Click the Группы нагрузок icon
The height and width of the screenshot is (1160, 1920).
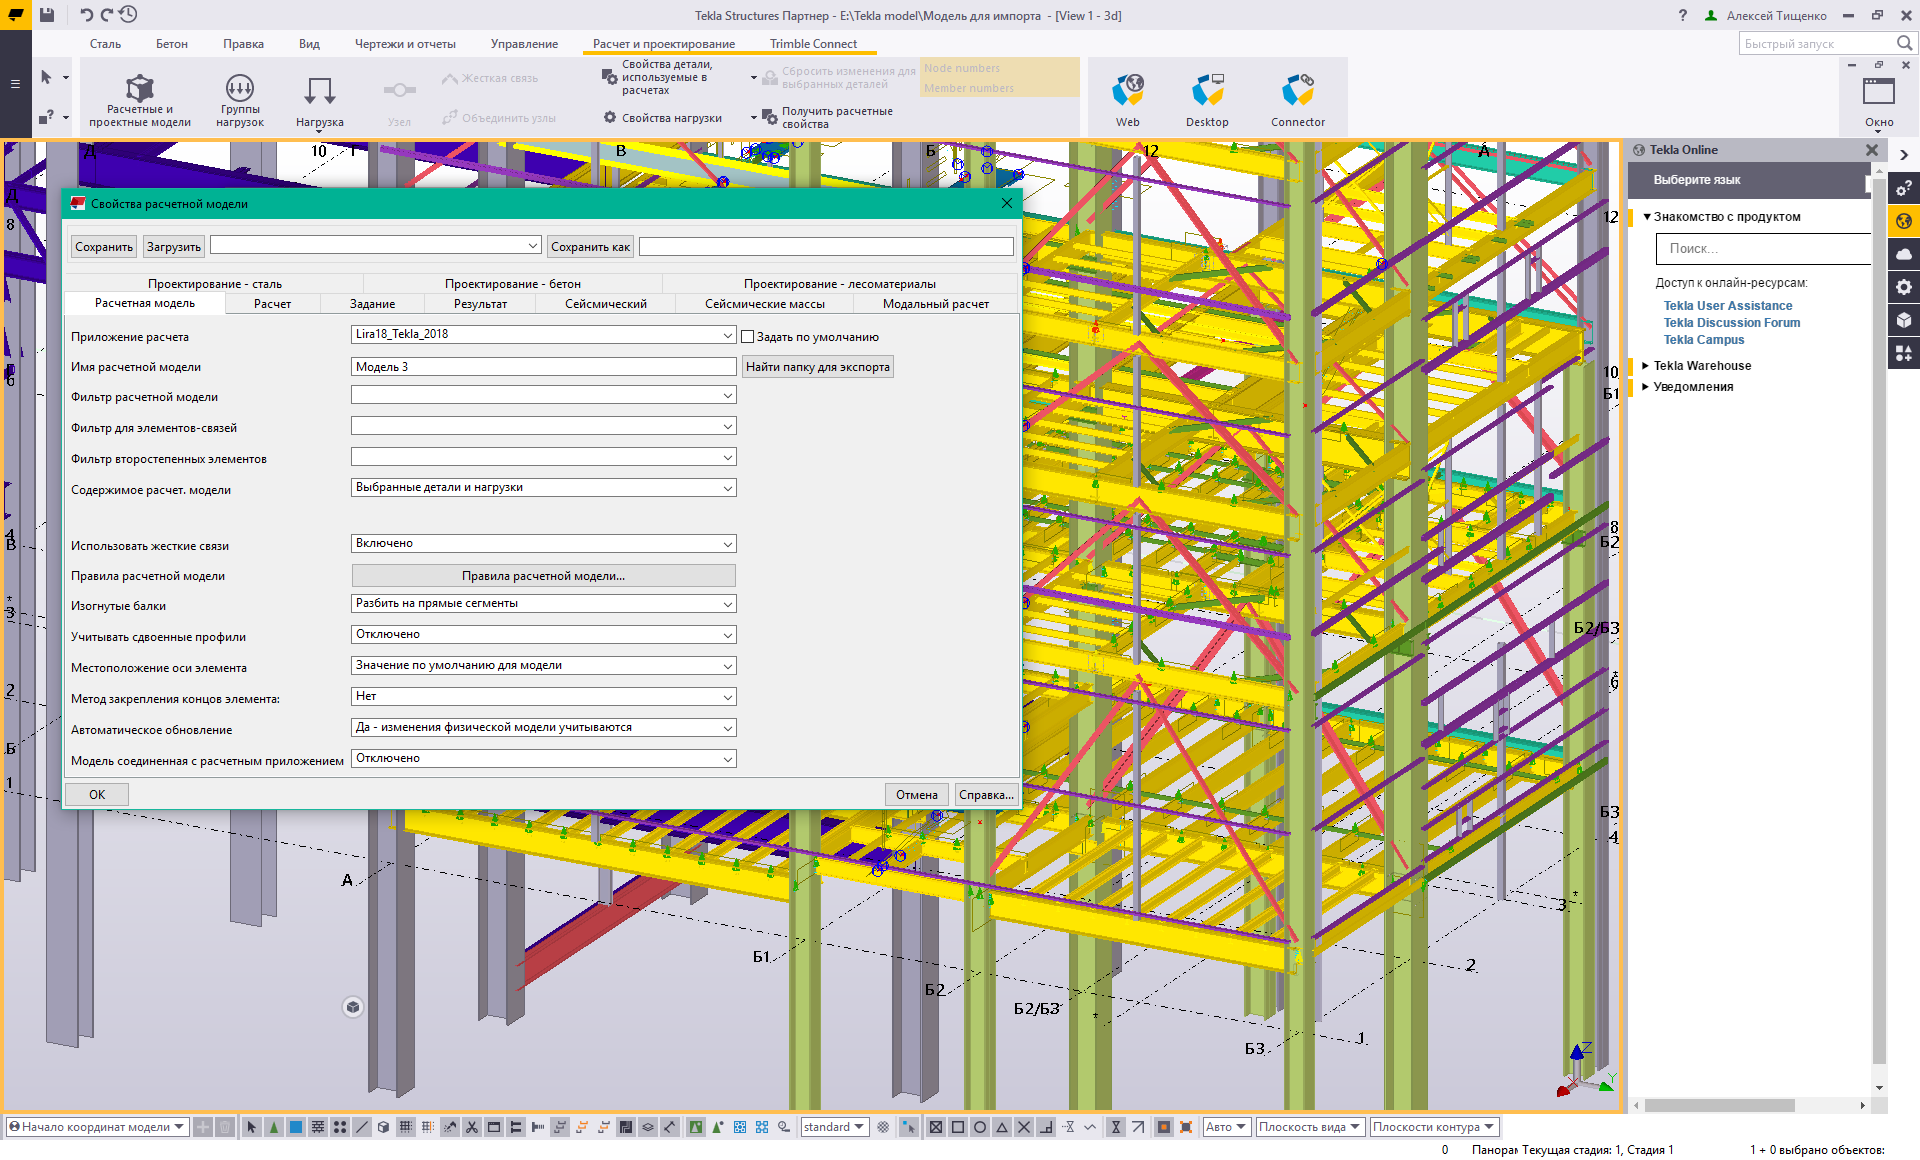[240, 99]
